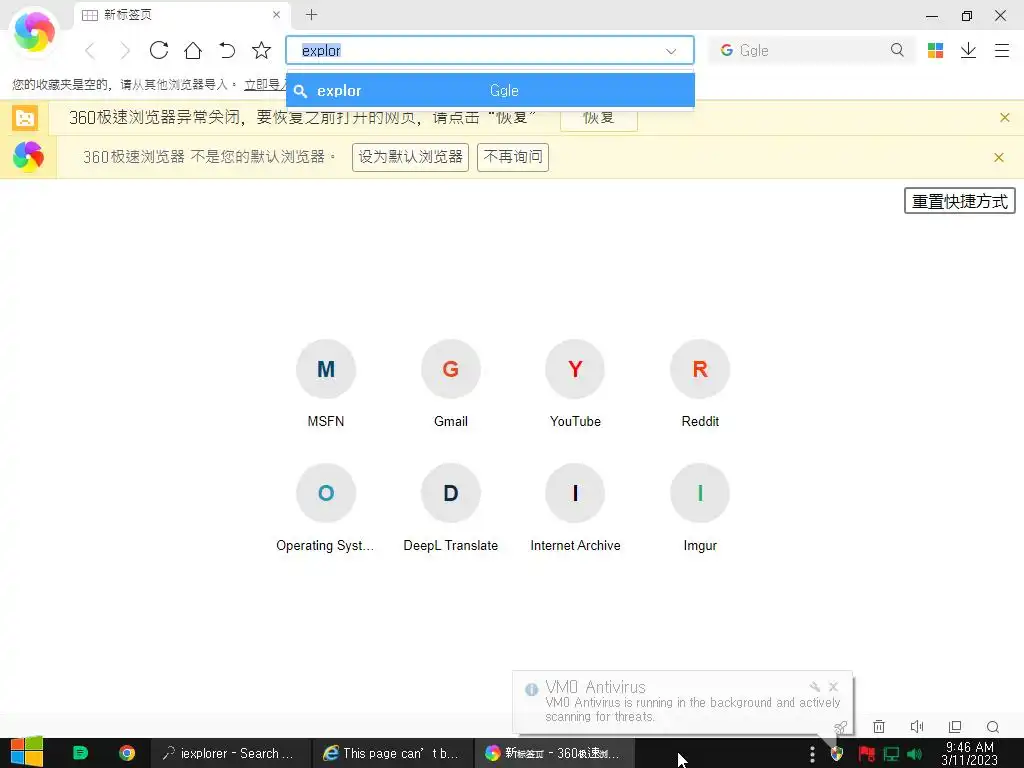This screenshot has width=1024, height=768.
Task: Click 设为默认浏览器 button
Action: (x=410, y=157)
